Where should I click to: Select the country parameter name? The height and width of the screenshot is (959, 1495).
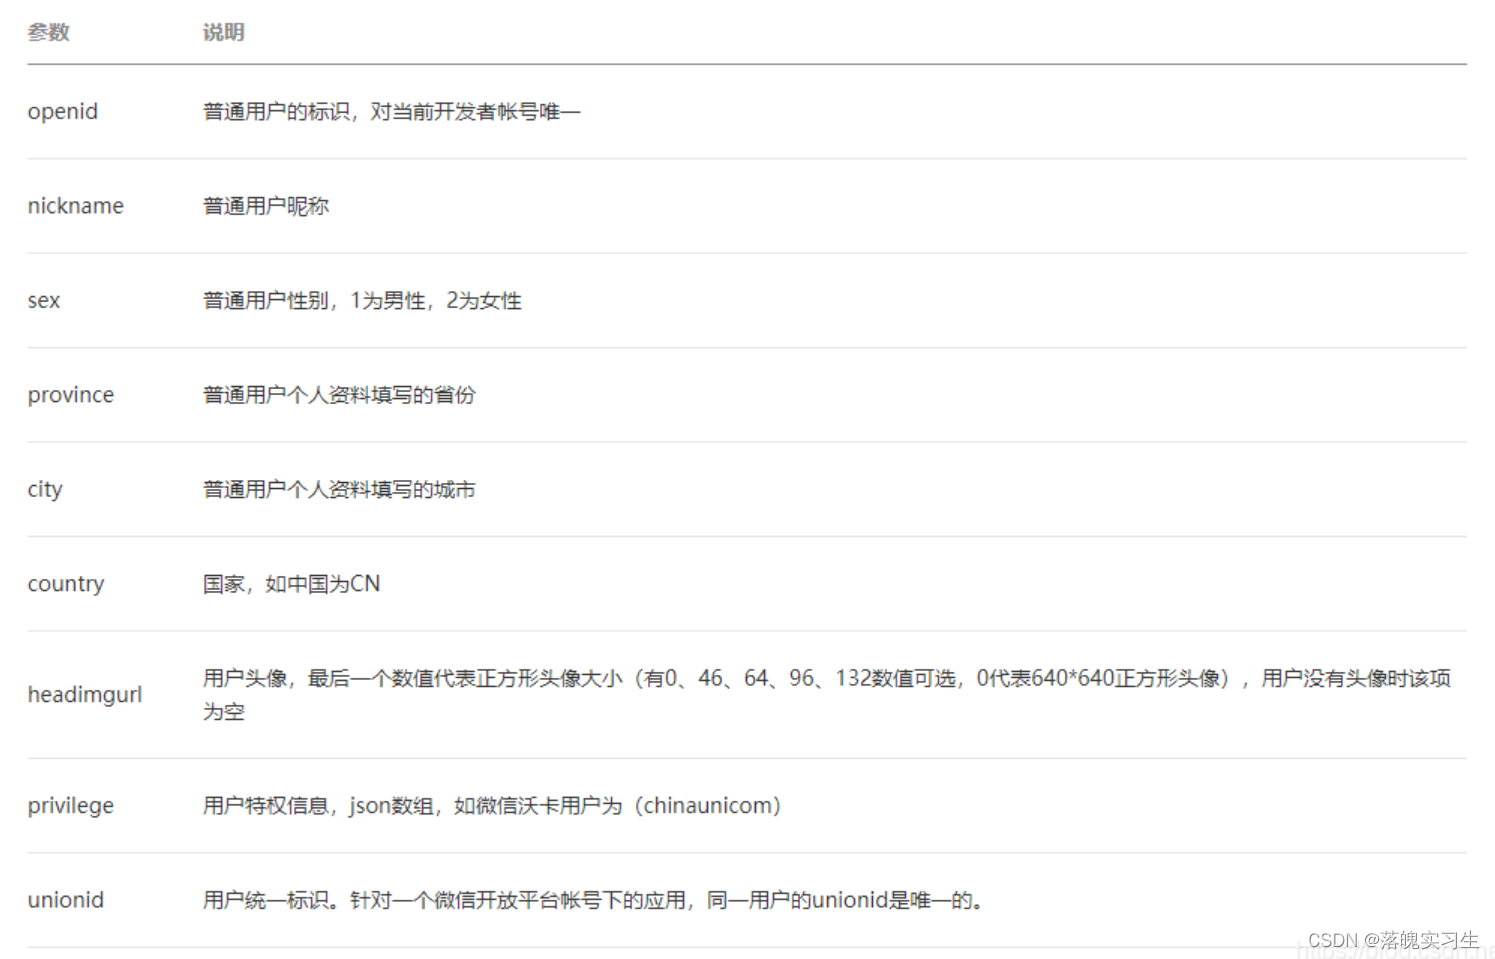coord(65,584)
